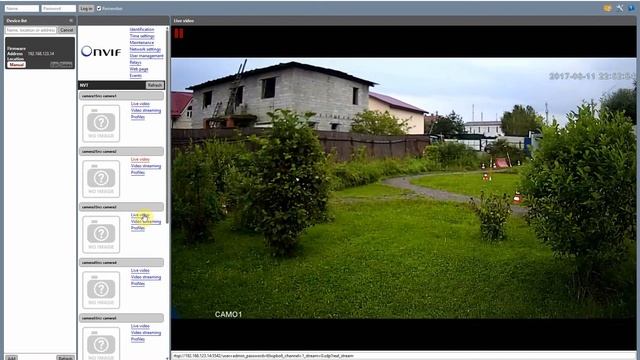
Task: Select the fifth camera header bar
Action: point(122,318)
